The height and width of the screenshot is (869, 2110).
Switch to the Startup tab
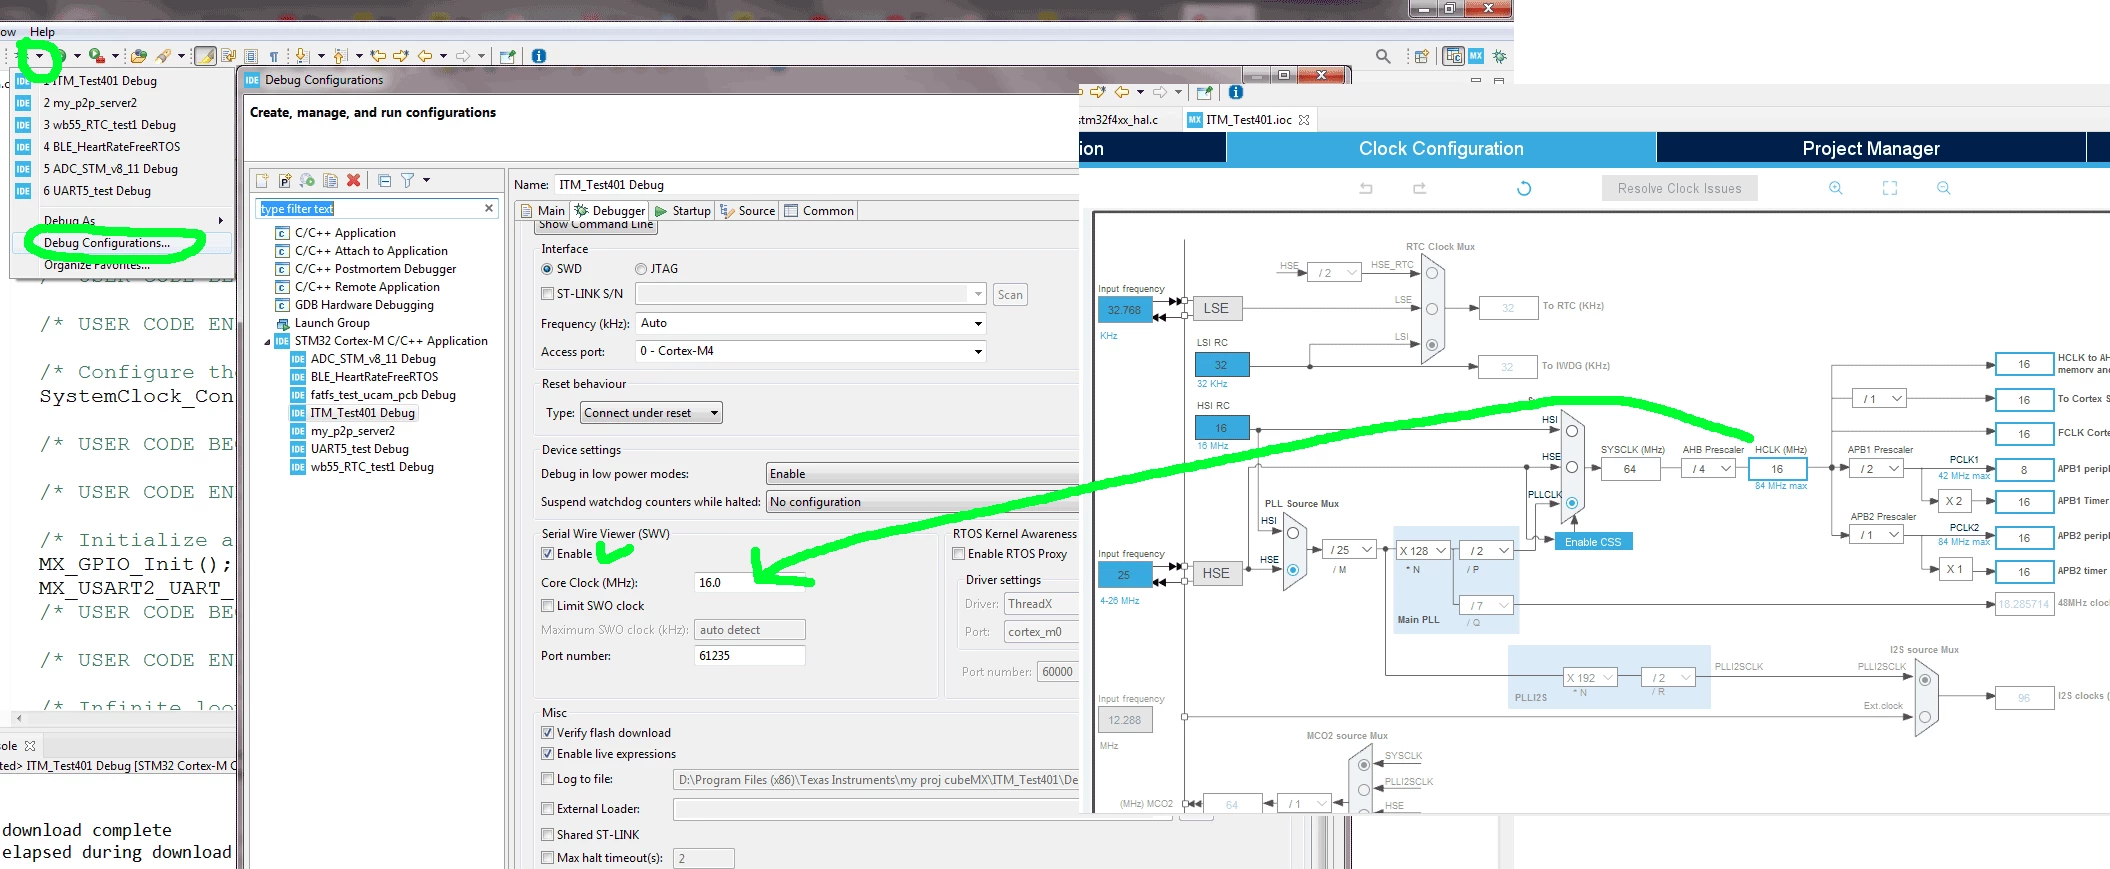point(682,211)
